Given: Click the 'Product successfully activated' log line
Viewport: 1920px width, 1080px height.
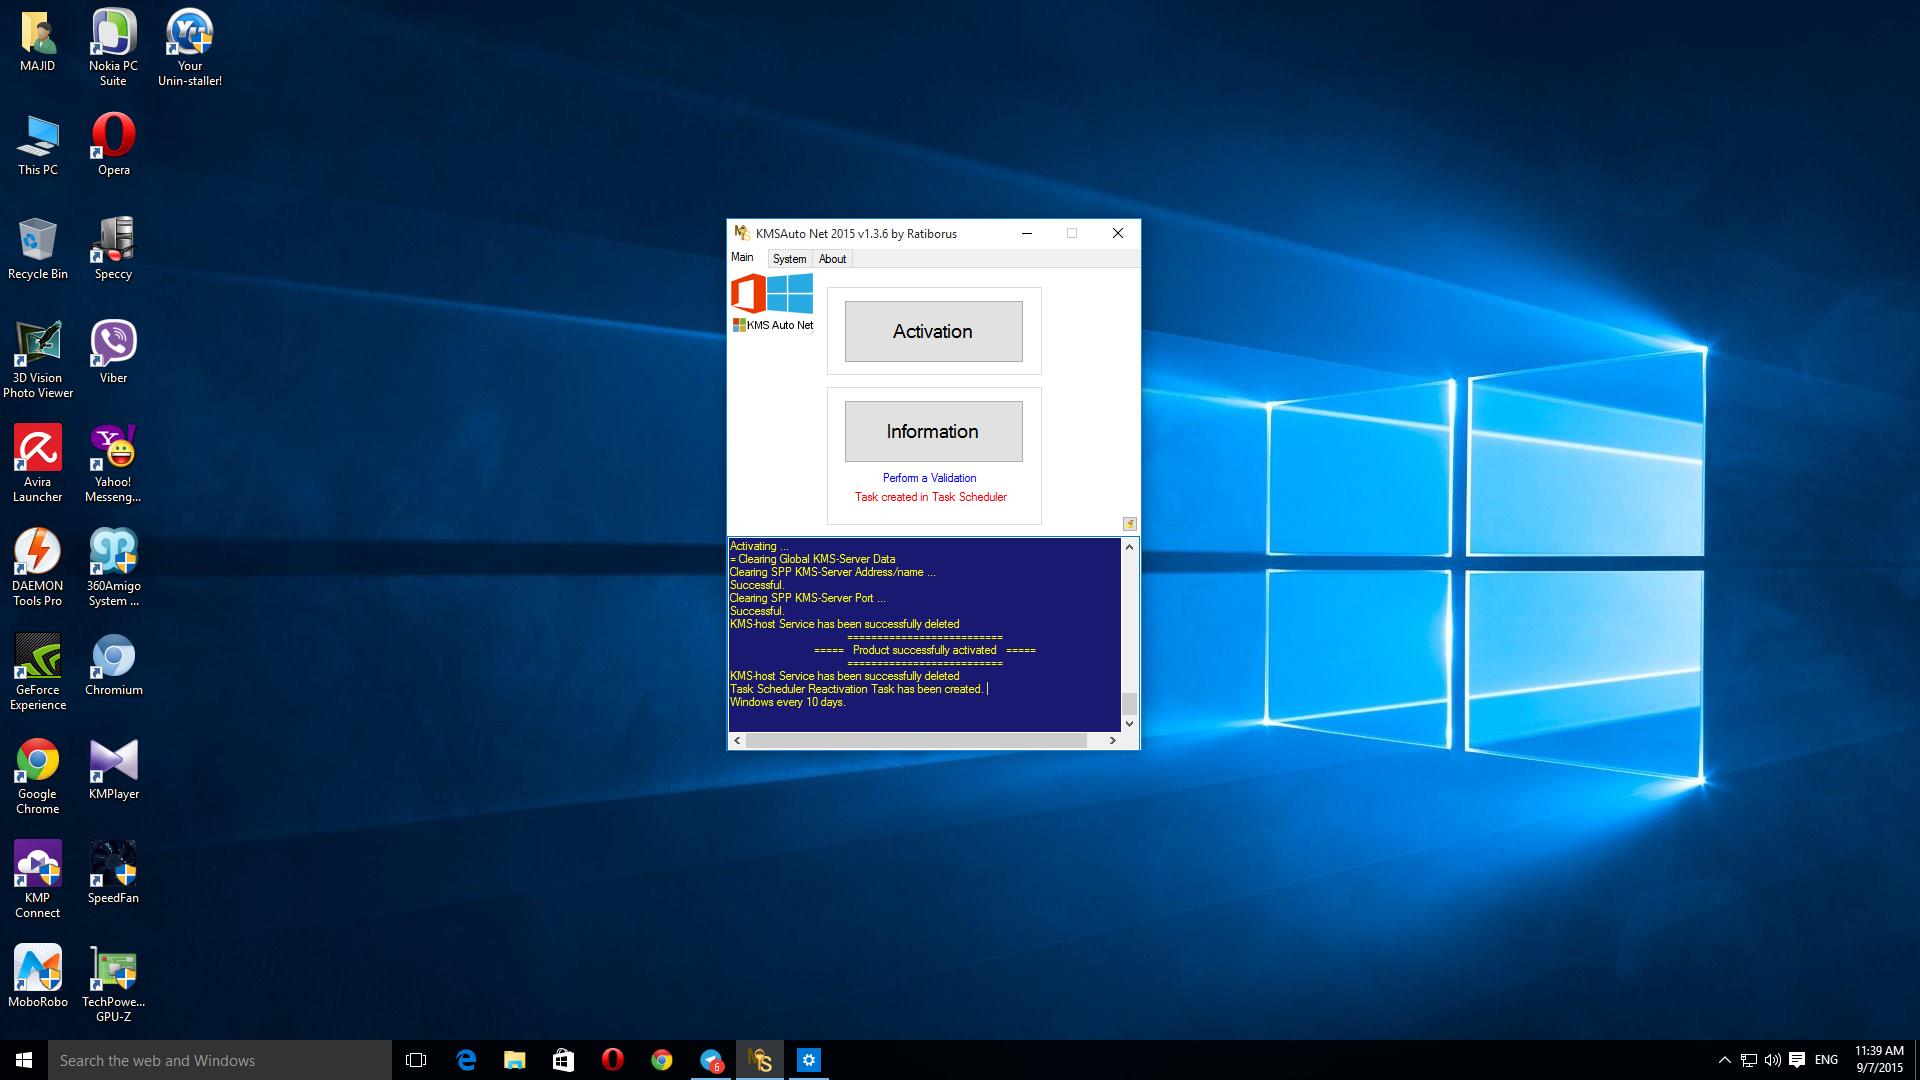Looking at the screenshot, I should click(924, 650).
